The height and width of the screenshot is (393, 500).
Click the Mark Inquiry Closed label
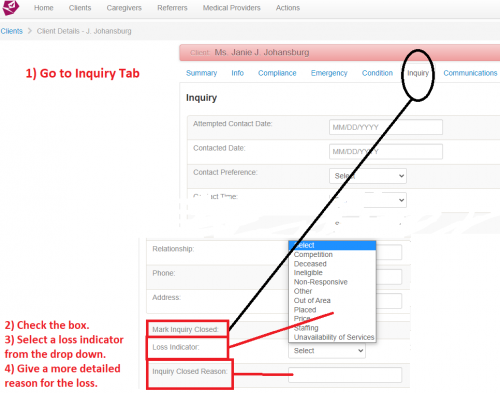coord(185,329)
